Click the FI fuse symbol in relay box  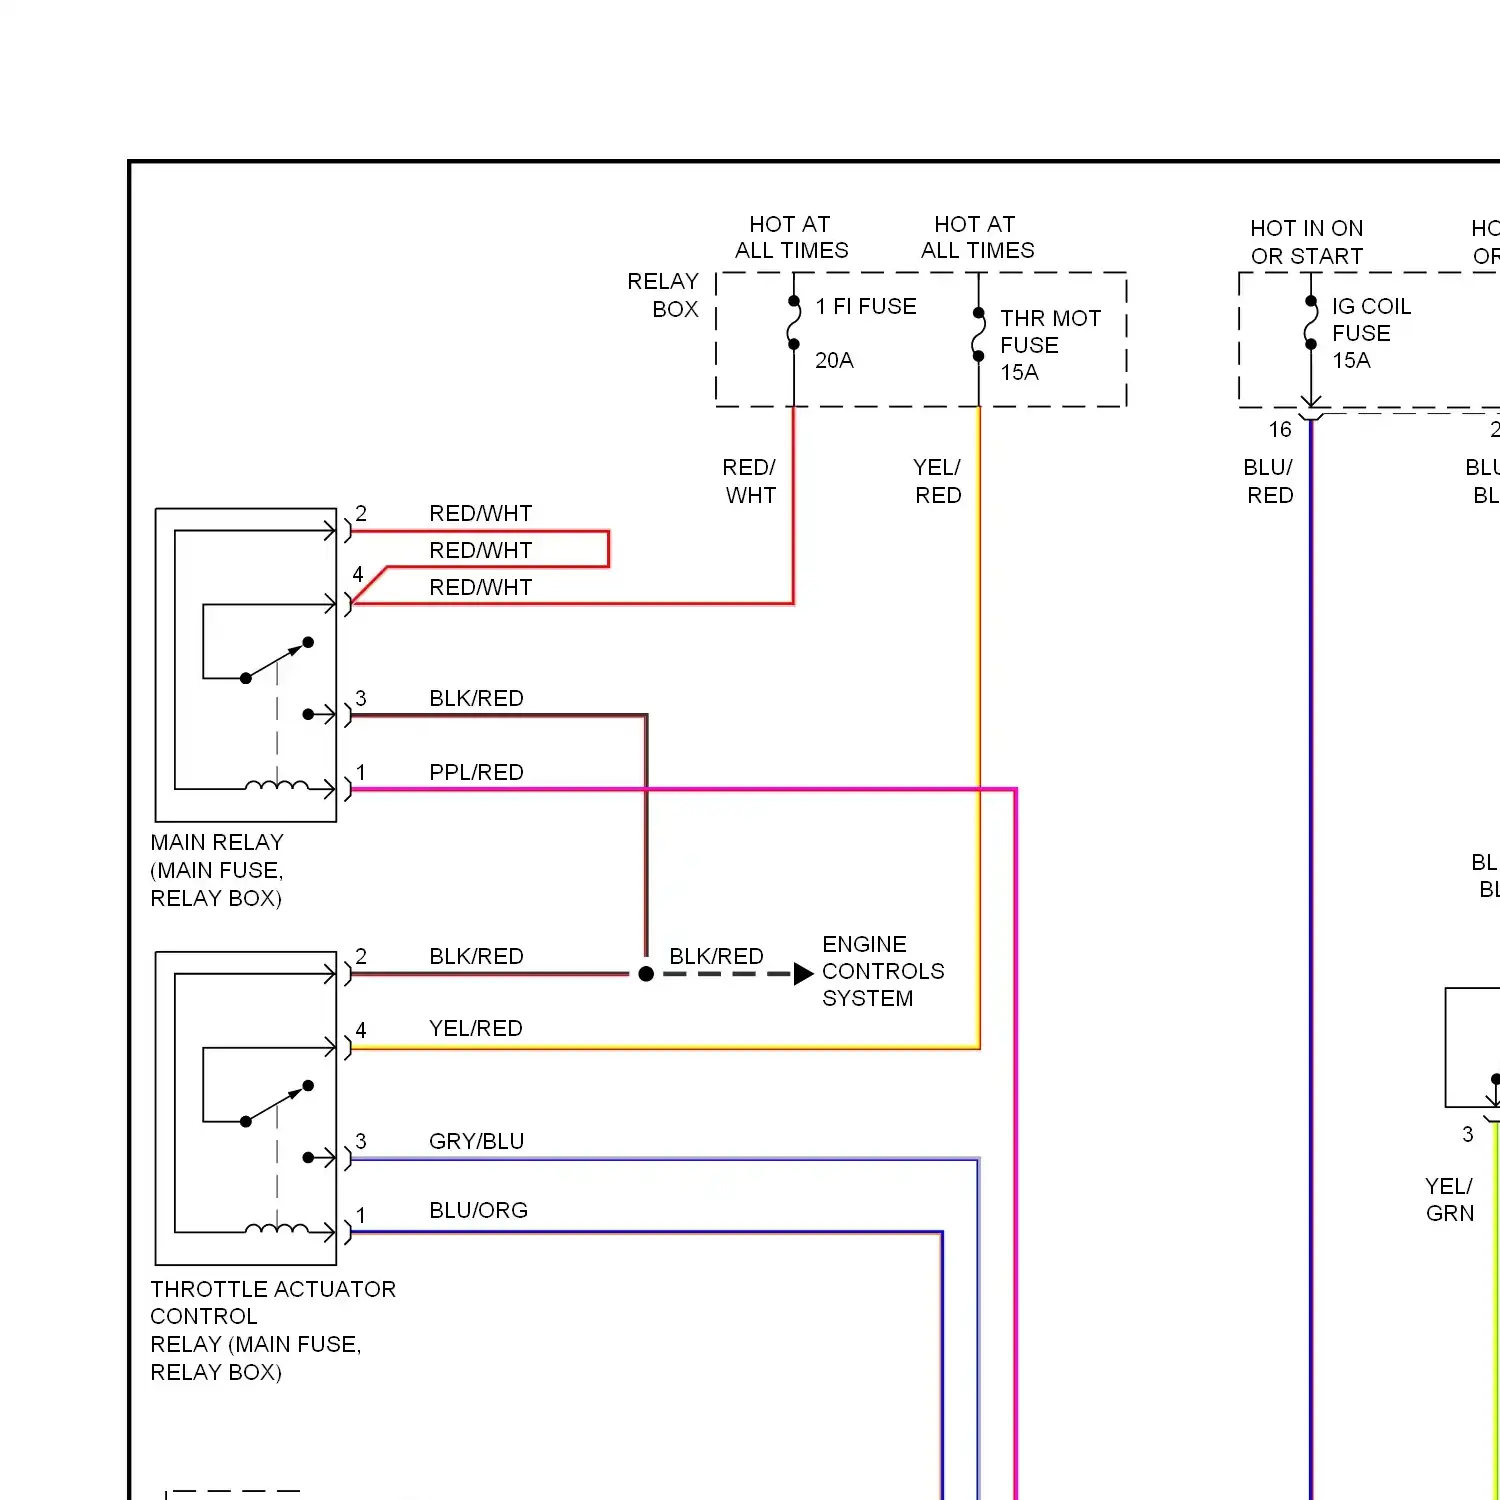794,322
